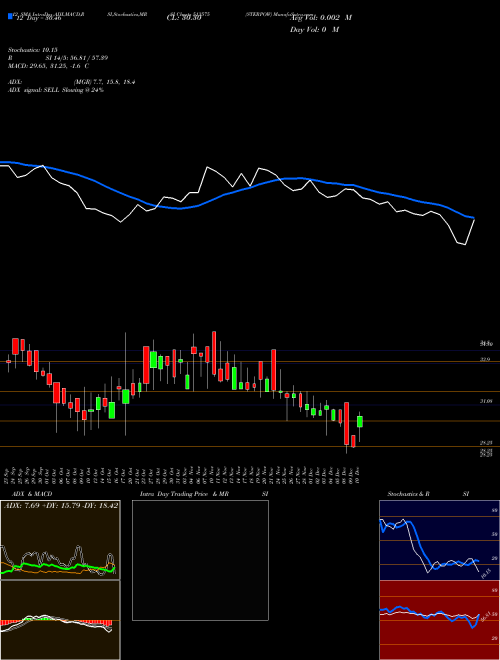The width and height of the screenshot is (500, 660).
Task: Click the 'Stochastics: 10.15' readout
Action: click(x=31, y=50)
